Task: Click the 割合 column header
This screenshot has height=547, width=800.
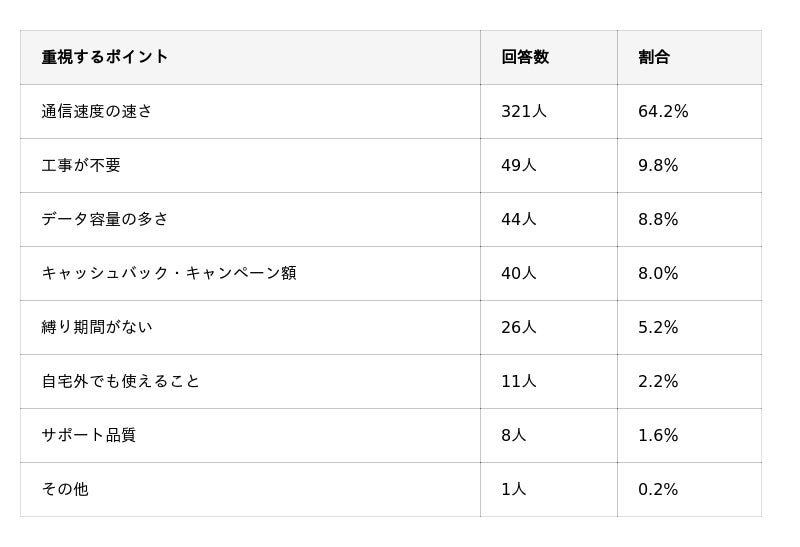Action: (x=654, y=57)
